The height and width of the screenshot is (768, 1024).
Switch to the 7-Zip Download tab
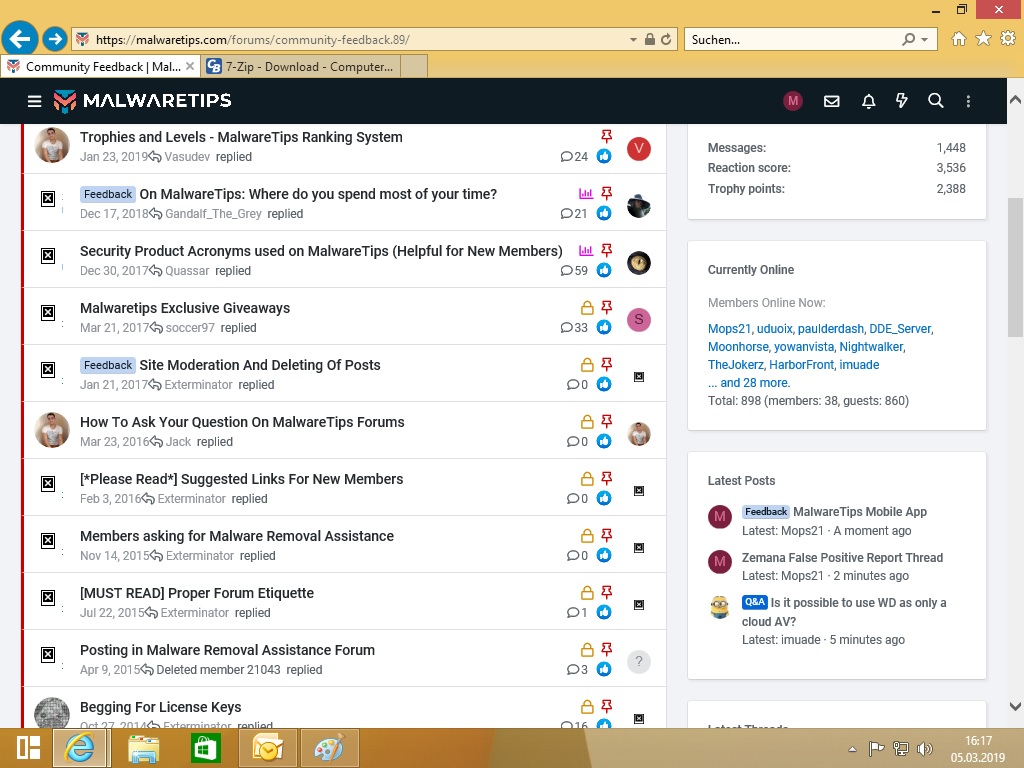click(x=300, y=67)
